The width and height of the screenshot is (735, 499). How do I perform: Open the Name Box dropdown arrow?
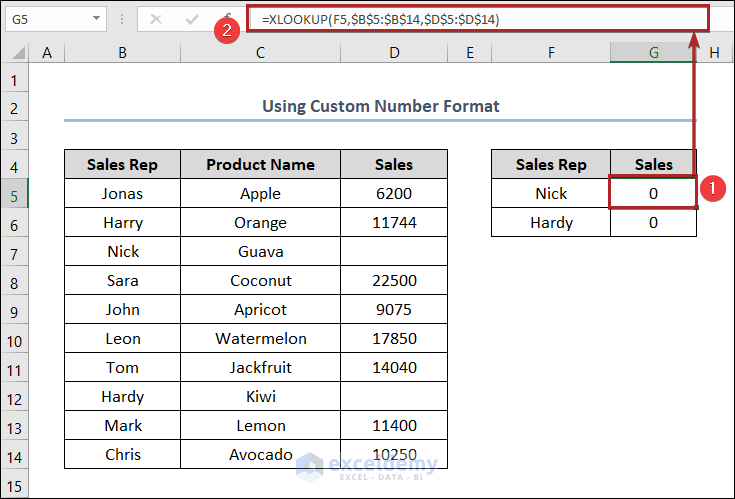[96, 19]
